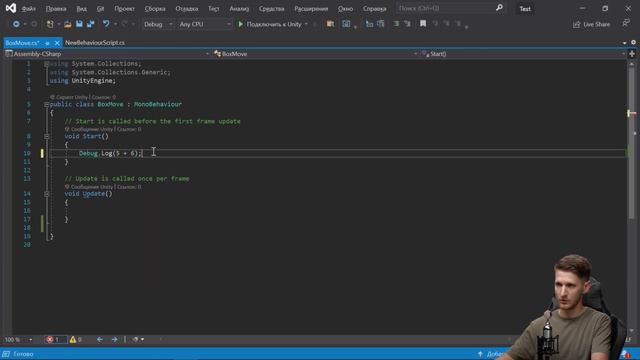The height and width of the screenshot is (360, 640).
Task: Open the Справка menu
Action: click(x=374, y=9)
